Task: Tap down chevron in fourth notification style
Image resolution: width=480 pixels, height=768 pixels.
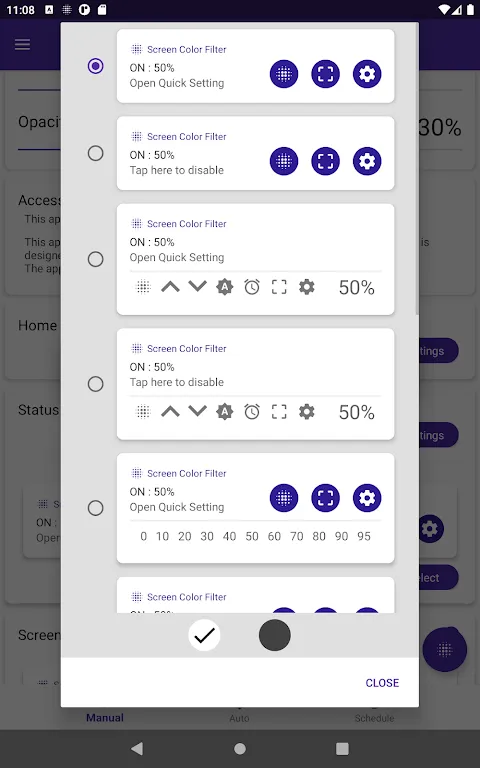Action: click(198, 411)
